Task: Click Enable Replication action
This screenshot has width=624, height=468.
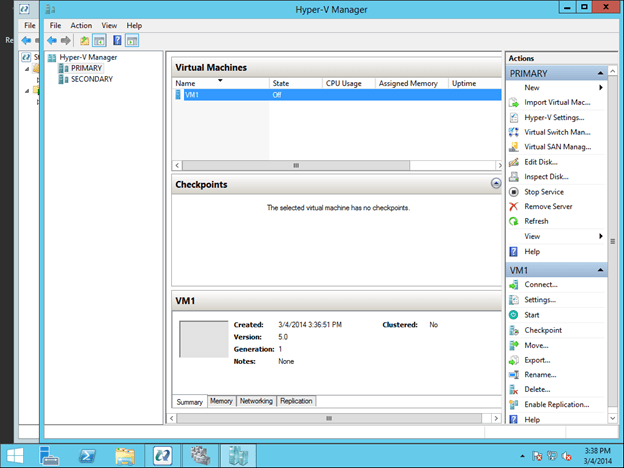Action: [x=556, y=405]
